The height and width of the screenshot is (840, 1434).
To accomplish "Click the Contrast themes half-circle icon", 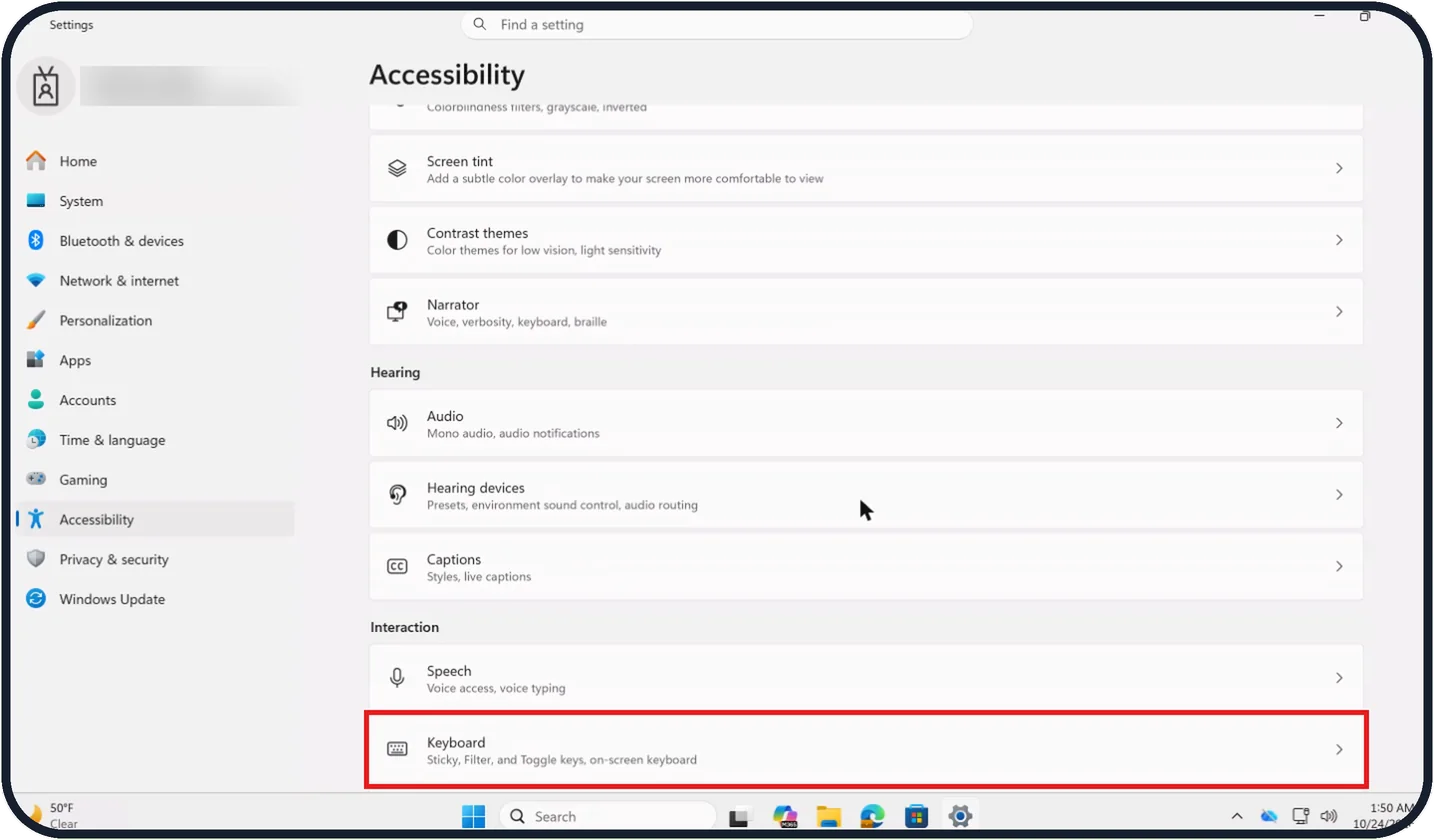I will click(x=397, y=240).
